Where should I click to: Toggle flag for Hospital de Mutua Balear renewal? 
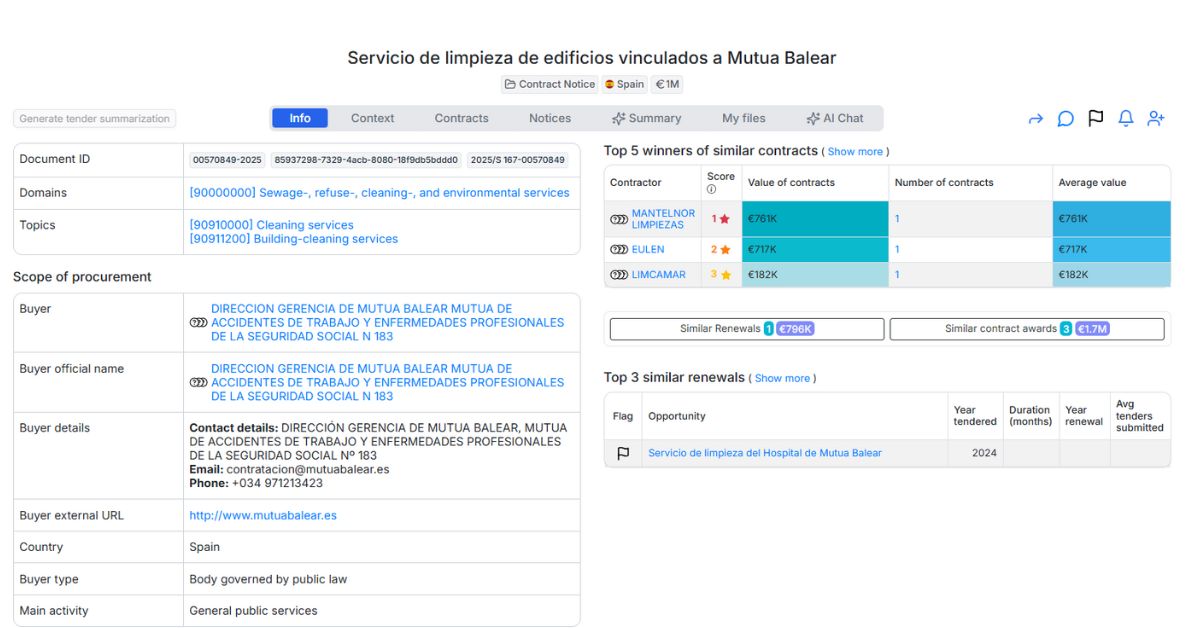pos(623,453)
